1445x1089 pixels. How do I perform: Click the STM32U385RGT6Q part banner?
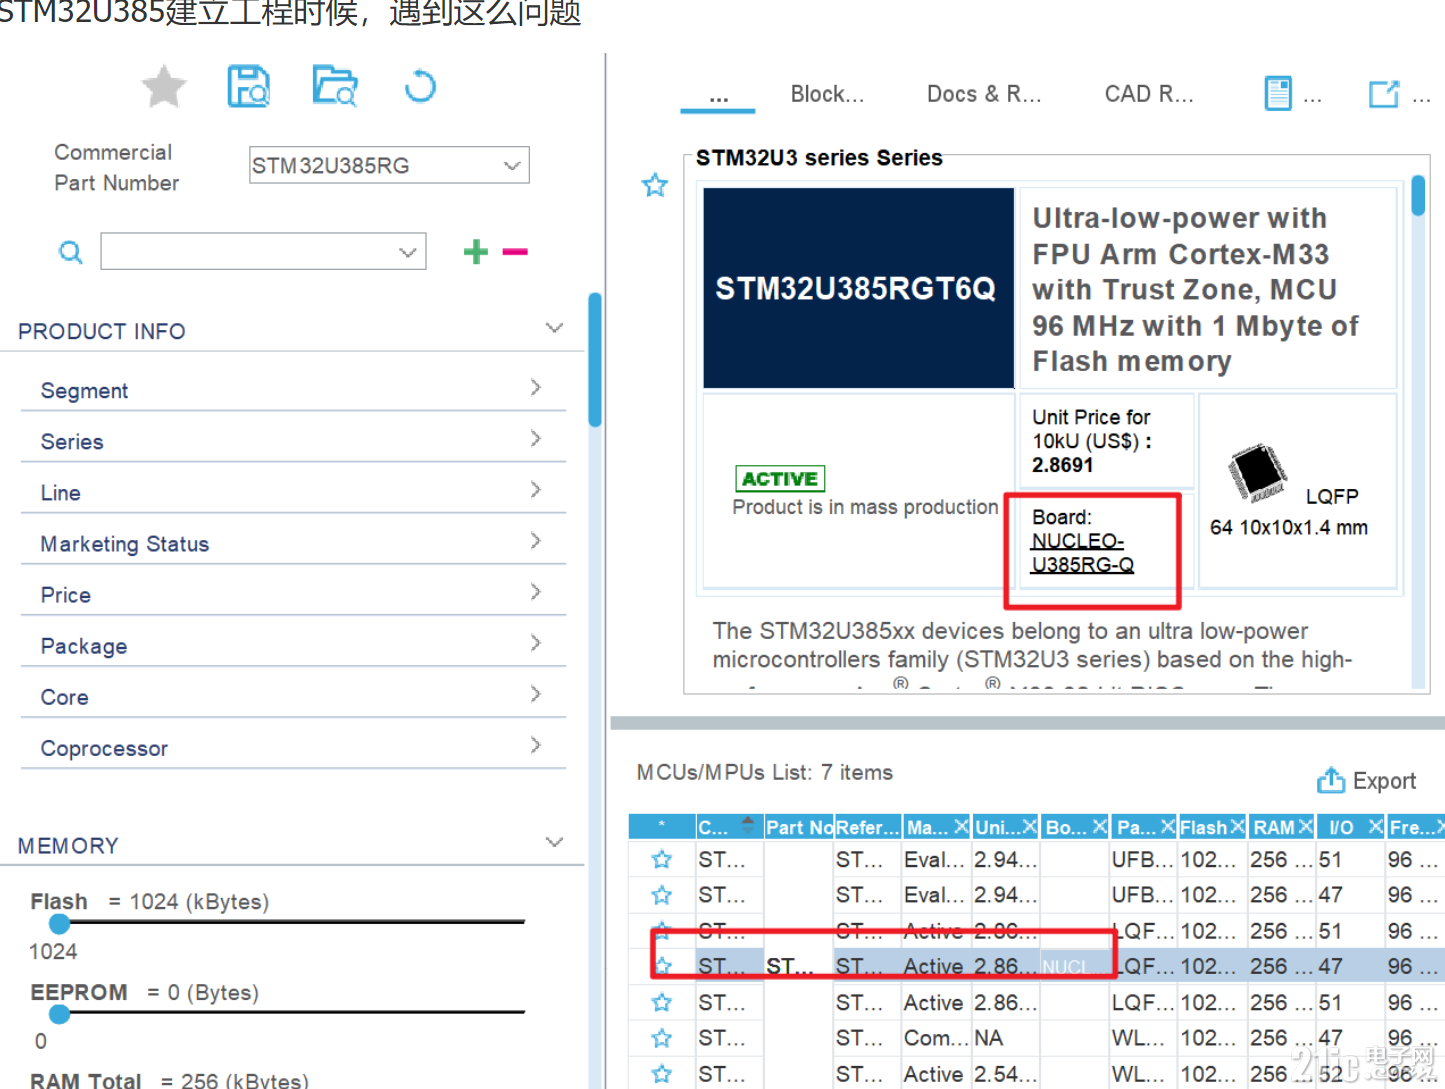[x=858, y=288]
